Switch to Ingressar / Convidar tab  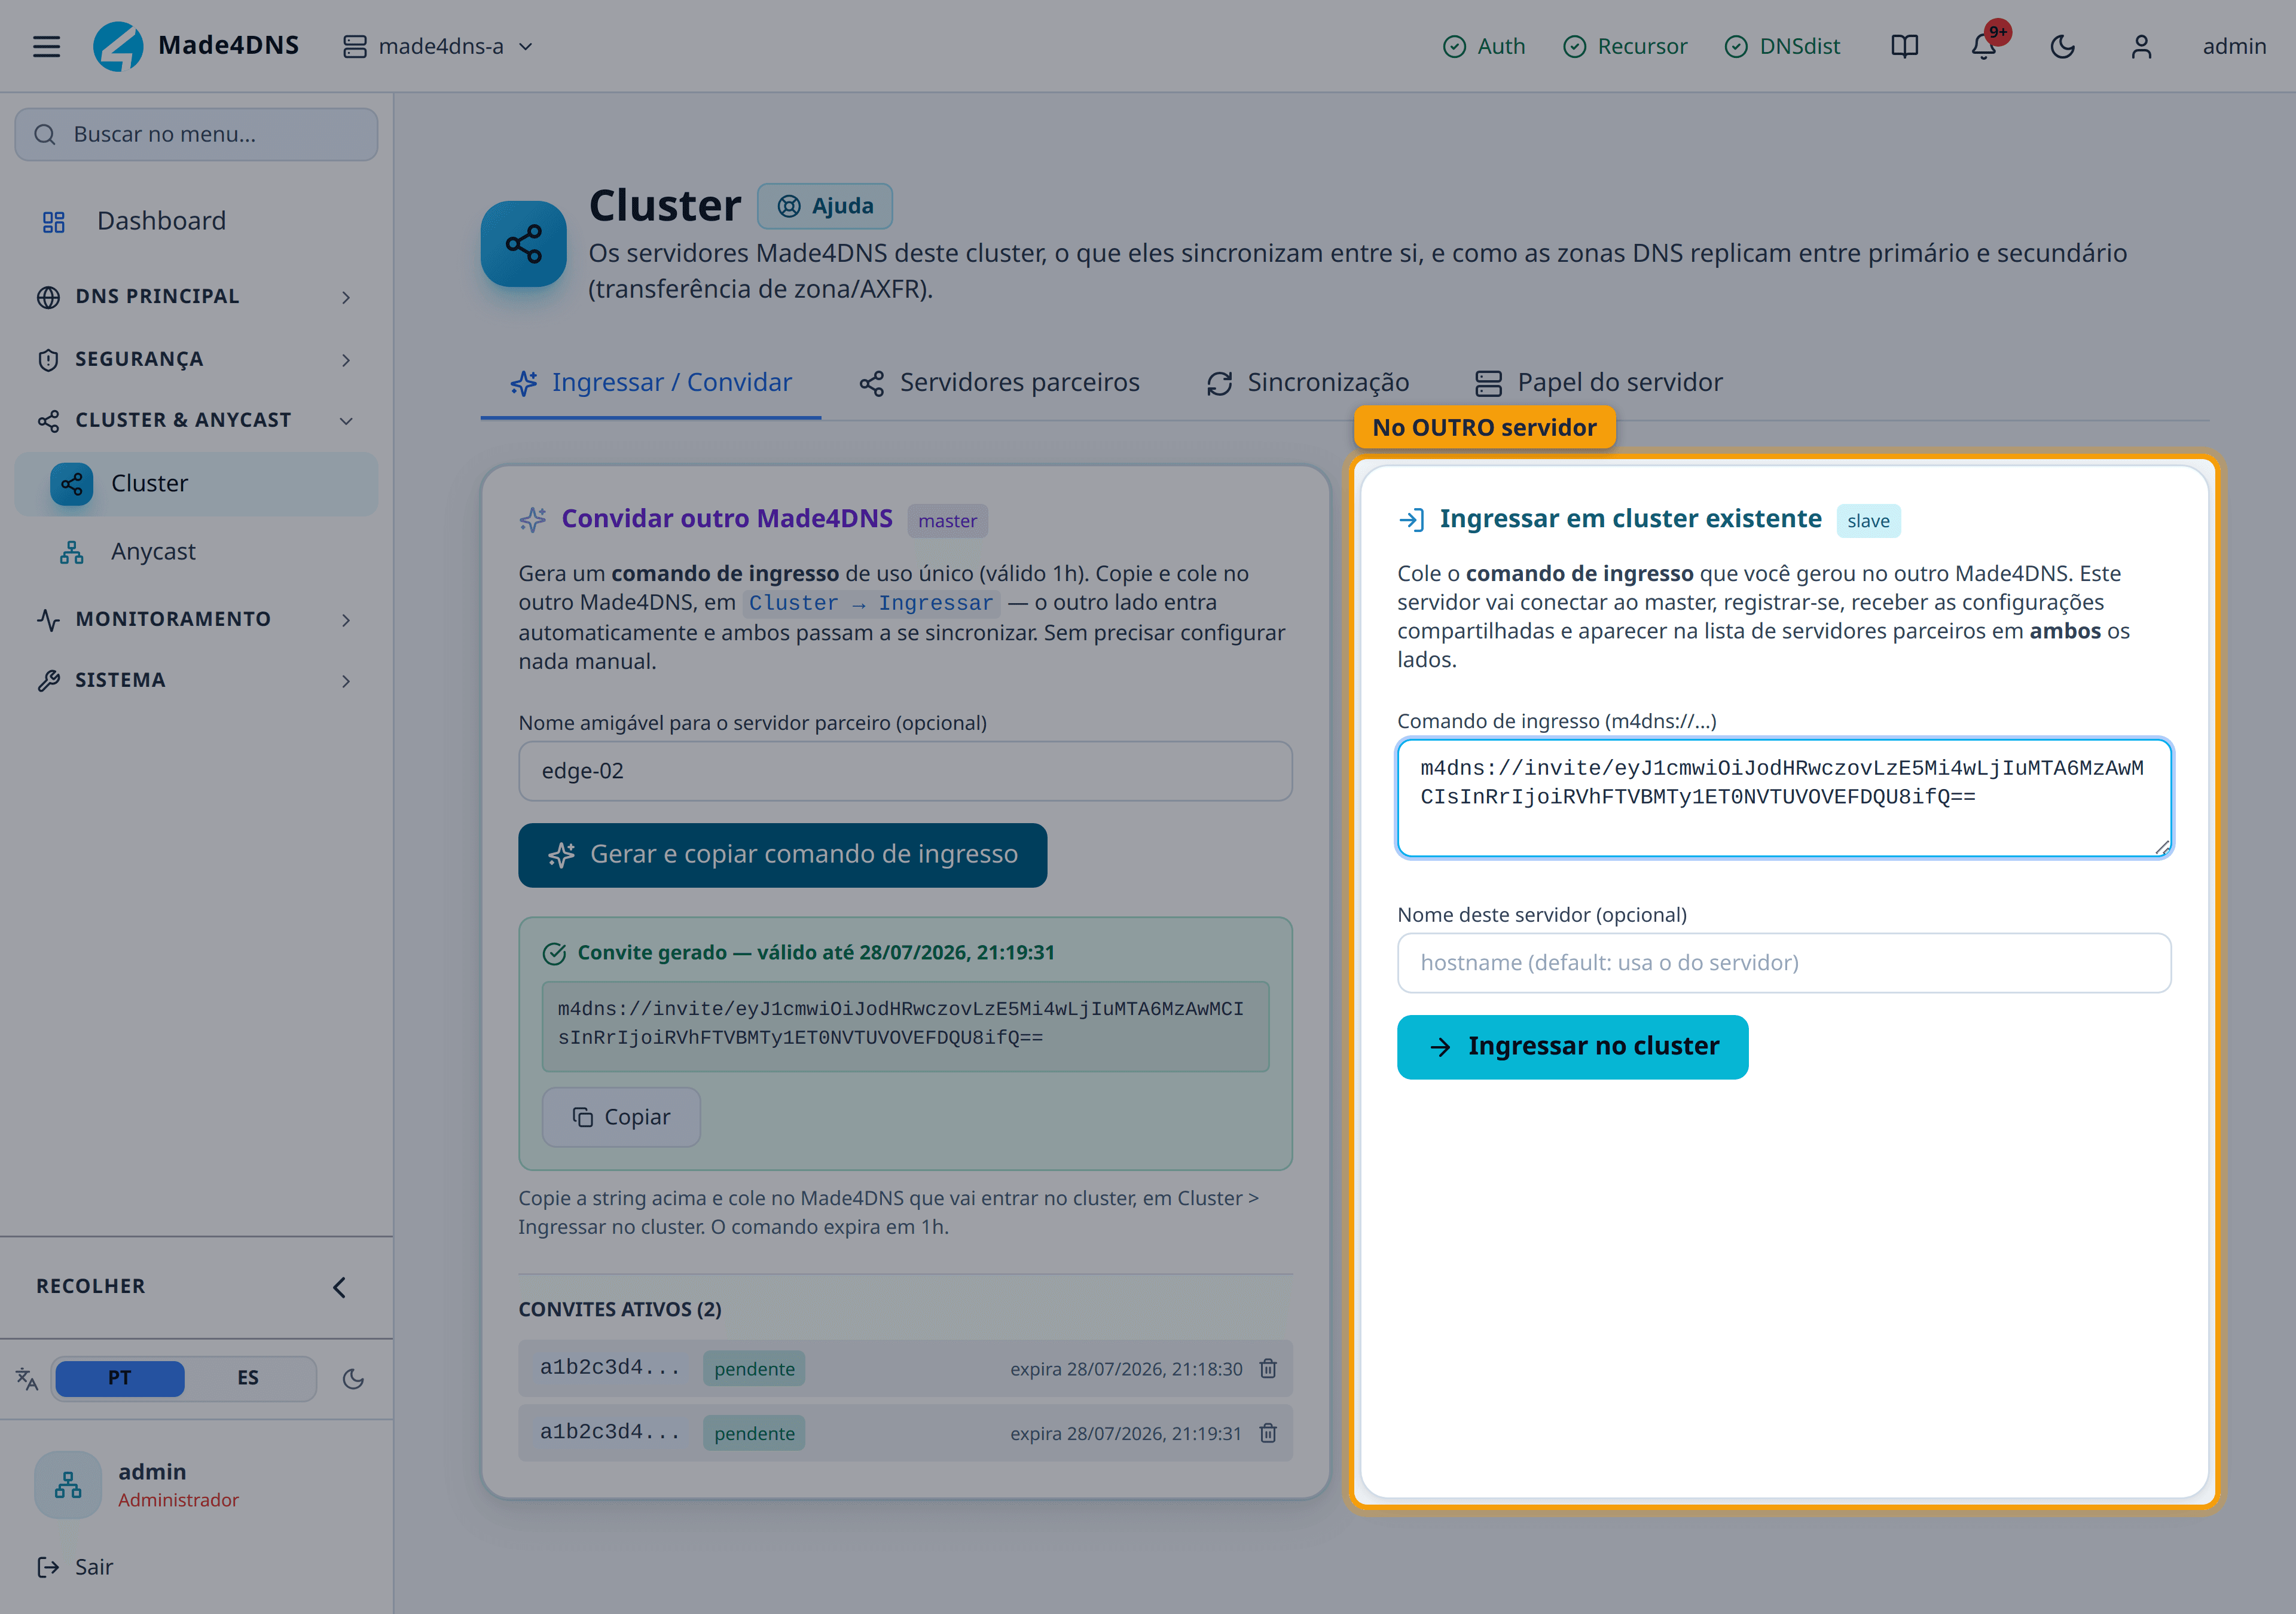coord(651,383)
